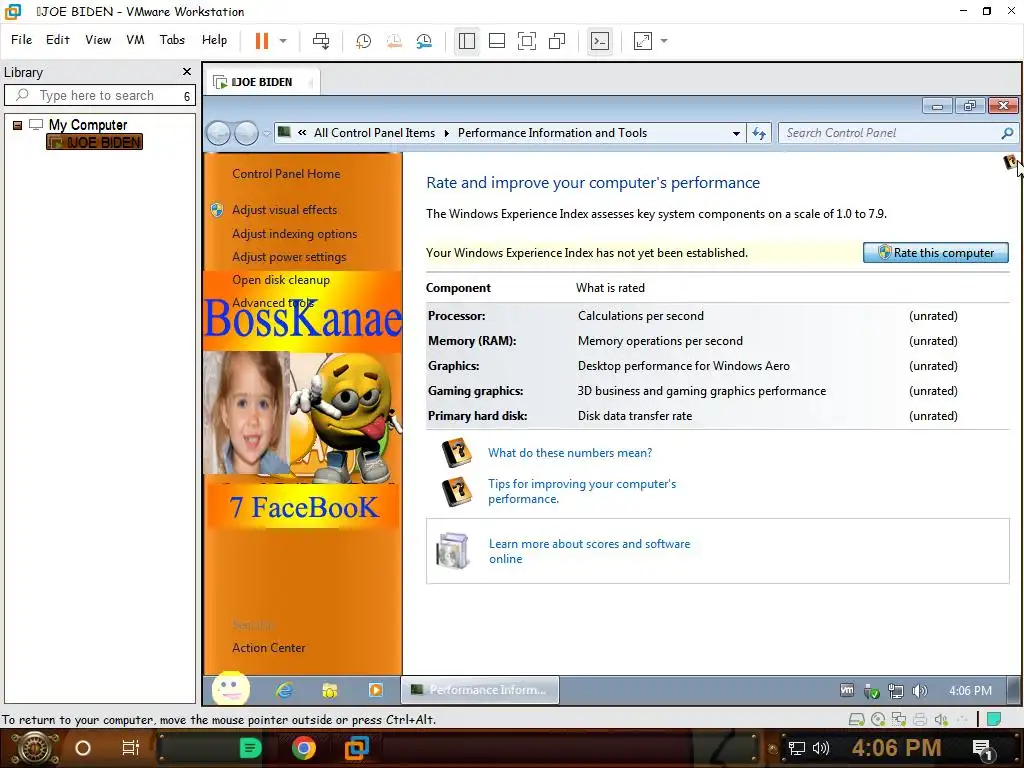Enter full screen mode icon

coord(527,41)
